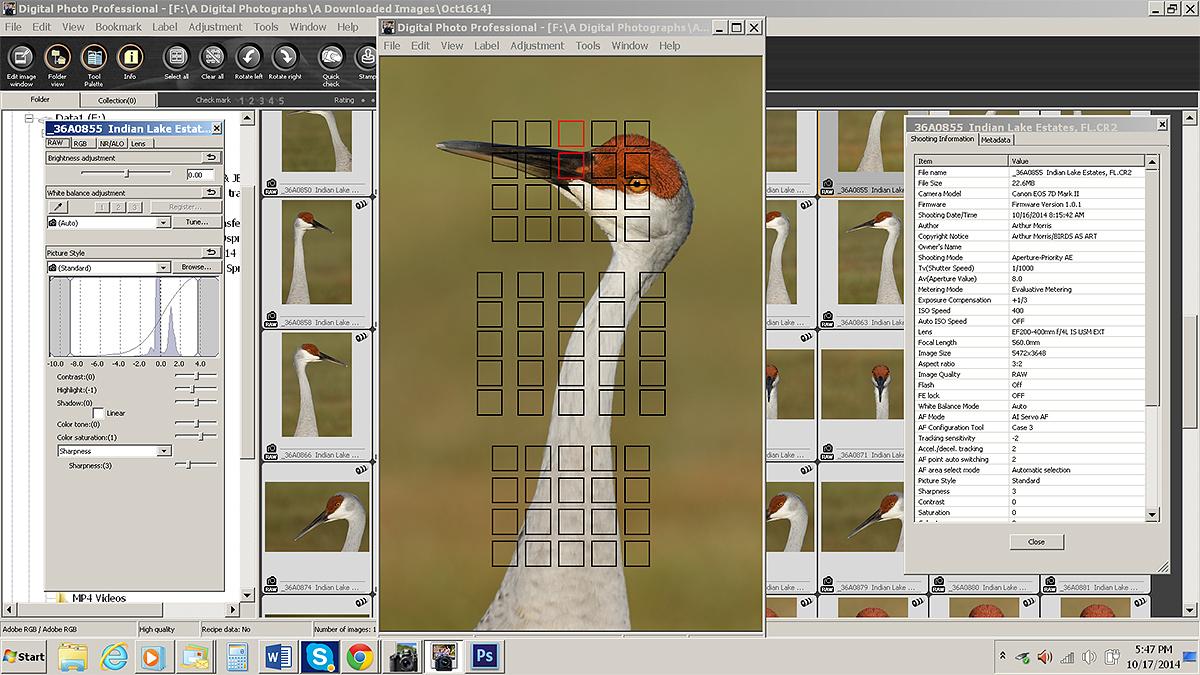1200x675 pixels.
Task: Select the MP4 Videos folder
Action: coord(98,598)
